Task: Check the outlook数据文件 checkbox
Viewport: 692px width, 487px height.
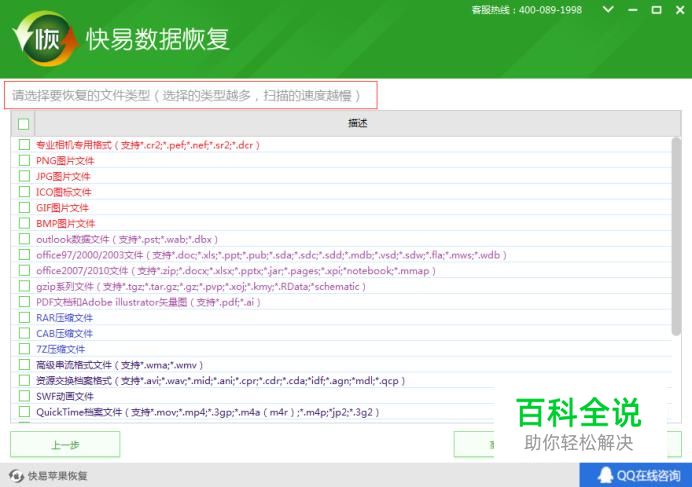Action: point(24,239)
